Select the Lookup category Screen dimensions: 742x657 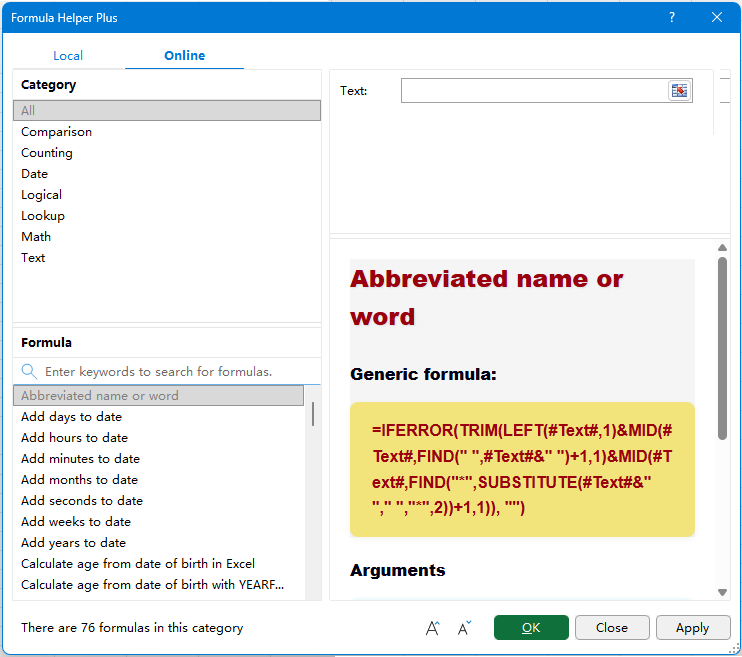pyautogui.click(x=167, y=215)
